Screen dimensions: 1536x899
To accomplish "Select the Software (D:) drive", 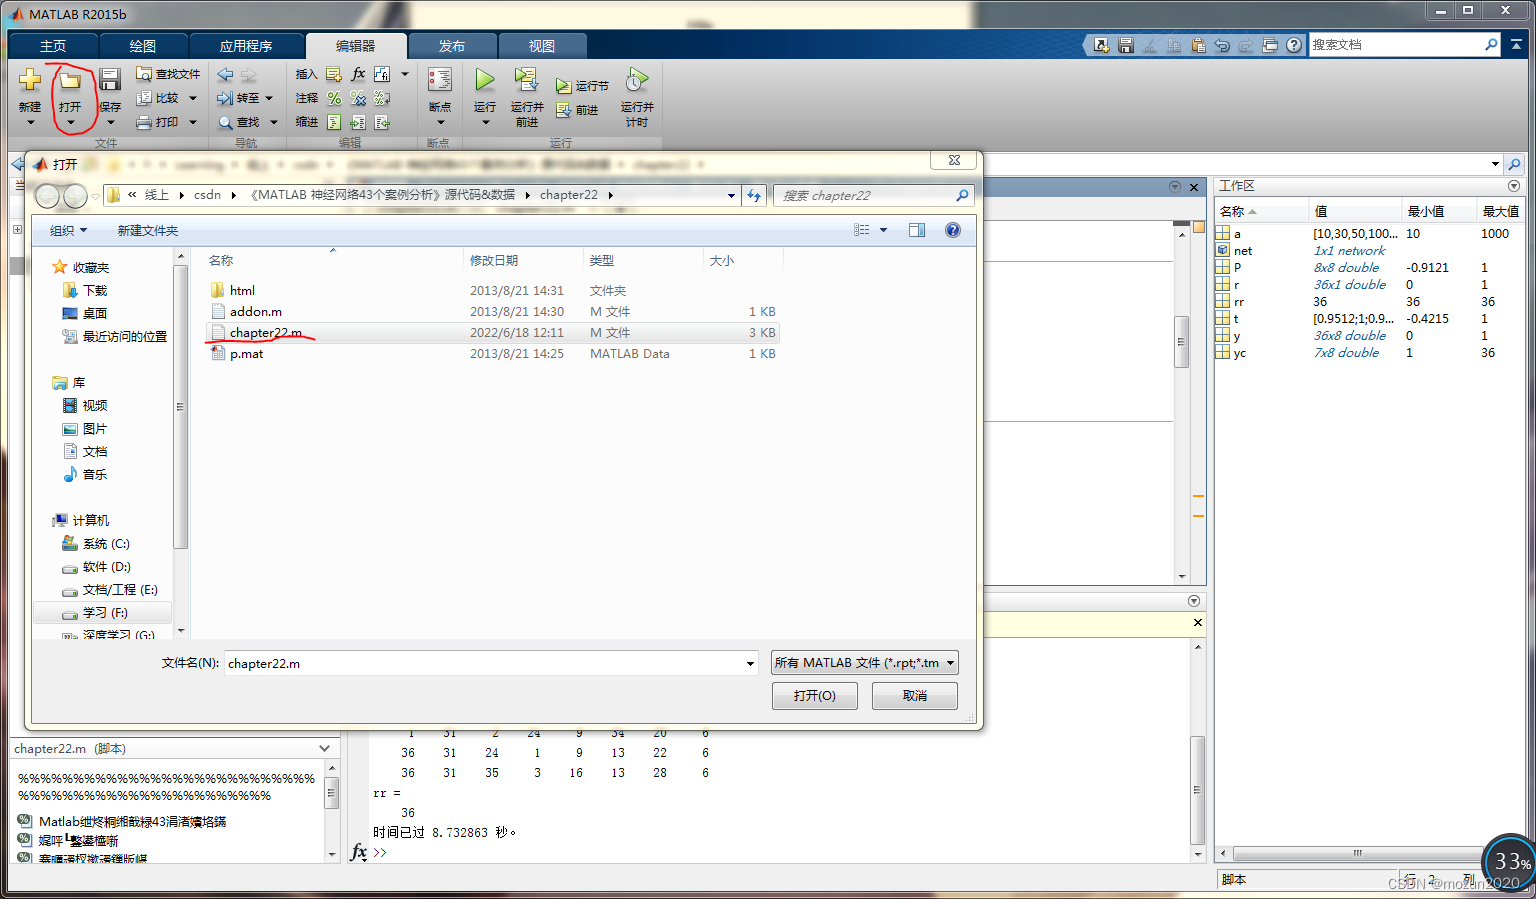I will point(106,567).
